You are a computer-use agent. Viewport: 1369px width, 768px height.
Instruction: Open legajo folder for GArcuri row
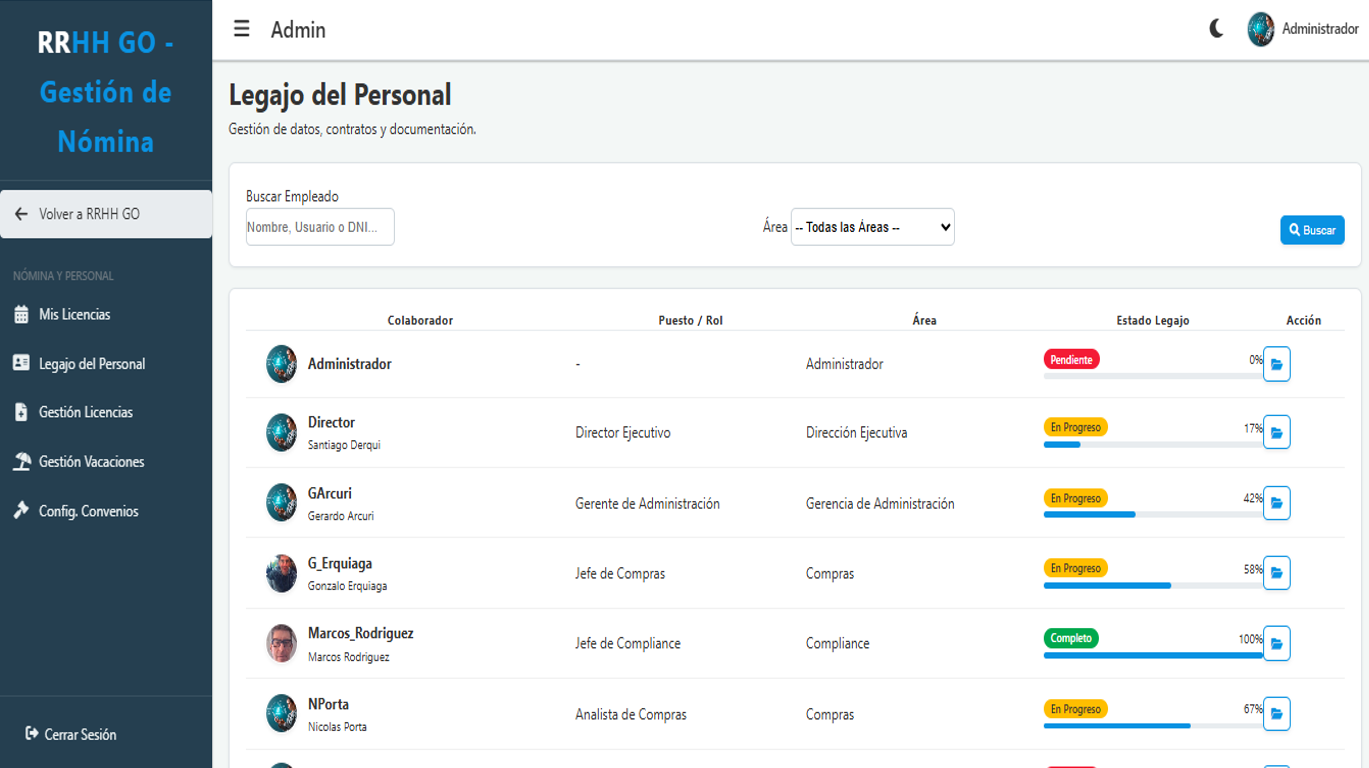point(1276,503)
